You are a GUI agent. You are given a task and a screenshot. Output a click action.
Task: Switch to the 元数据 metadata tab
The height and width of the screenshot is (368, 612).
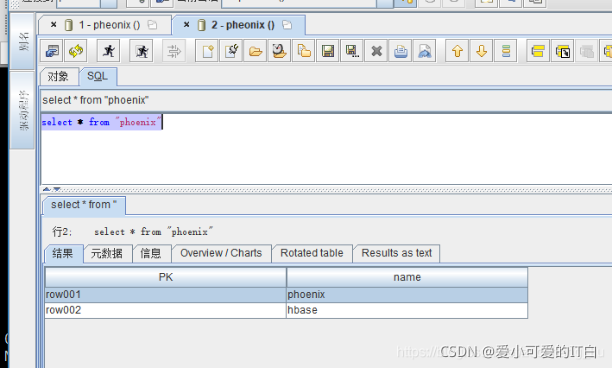coord(107,253)
